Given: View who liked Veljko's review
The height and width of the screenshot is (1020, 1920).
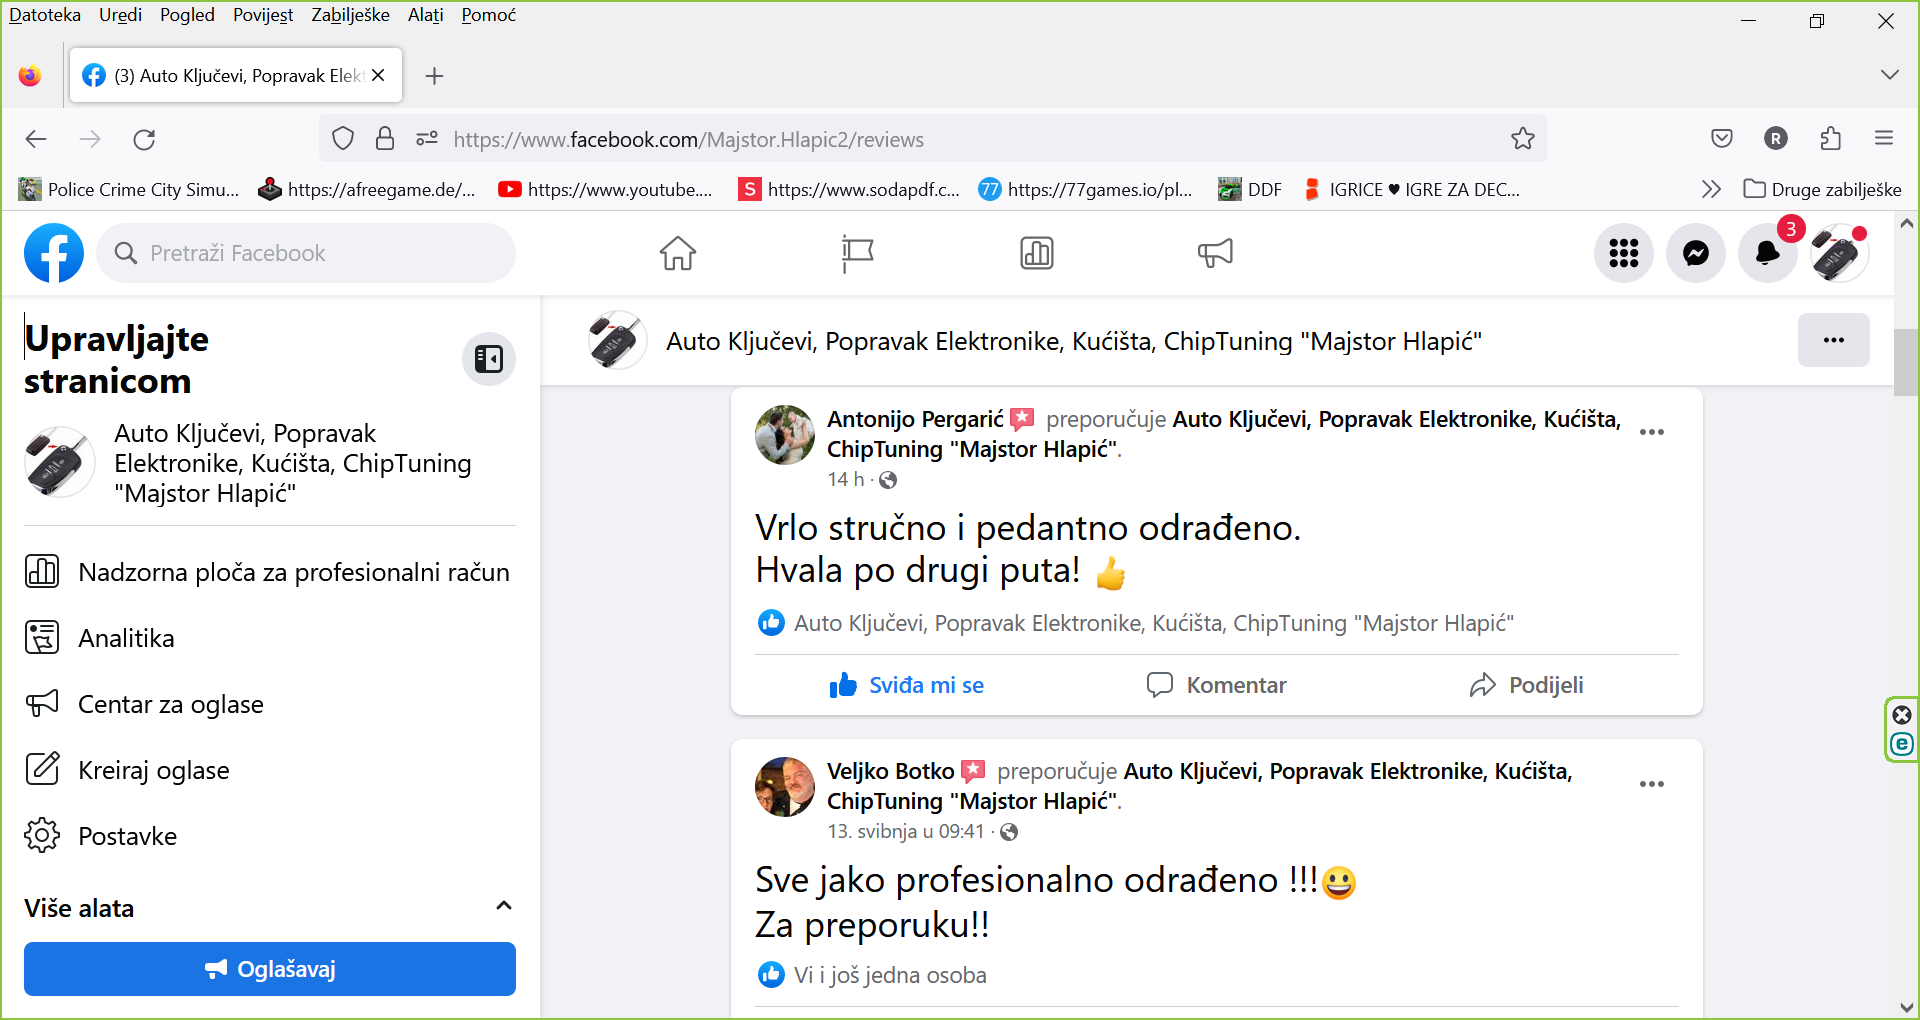Looking at the screenshot, I should click(890, 975).
